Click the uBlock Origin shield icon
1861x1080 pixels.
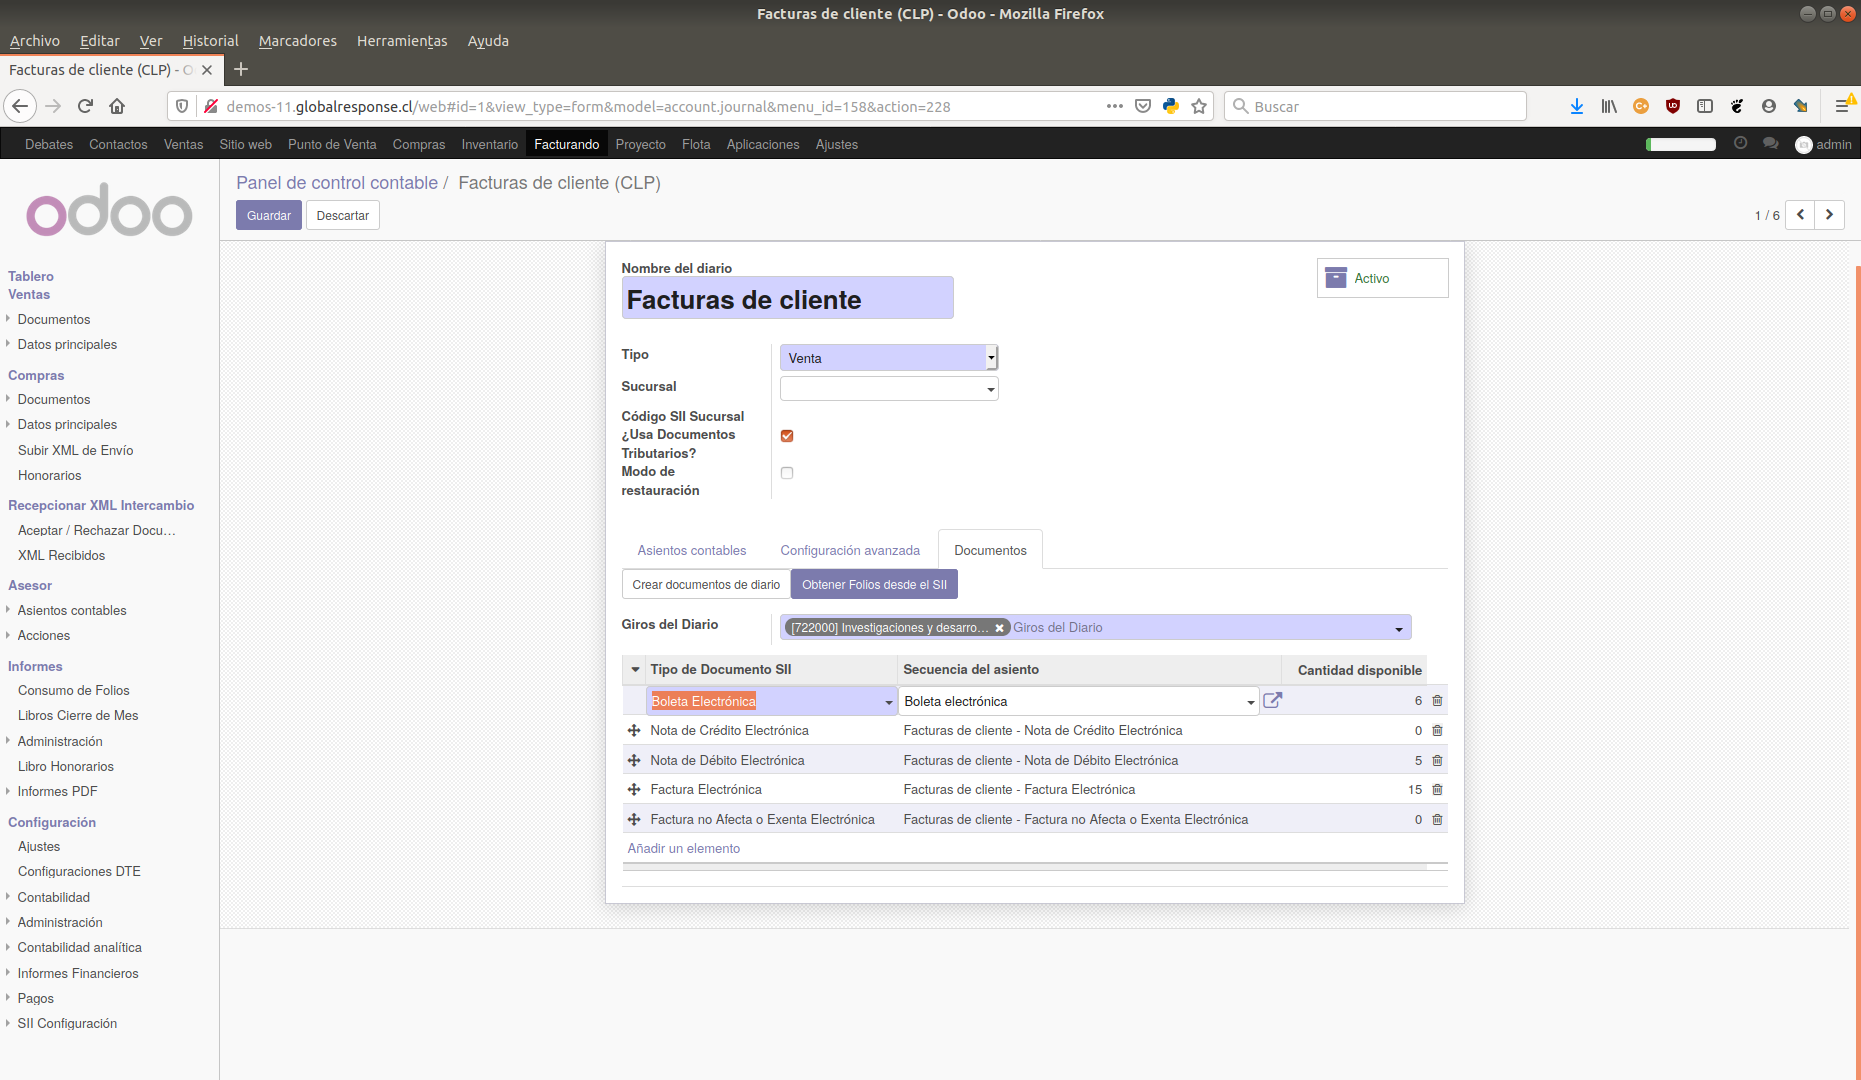1673,106
